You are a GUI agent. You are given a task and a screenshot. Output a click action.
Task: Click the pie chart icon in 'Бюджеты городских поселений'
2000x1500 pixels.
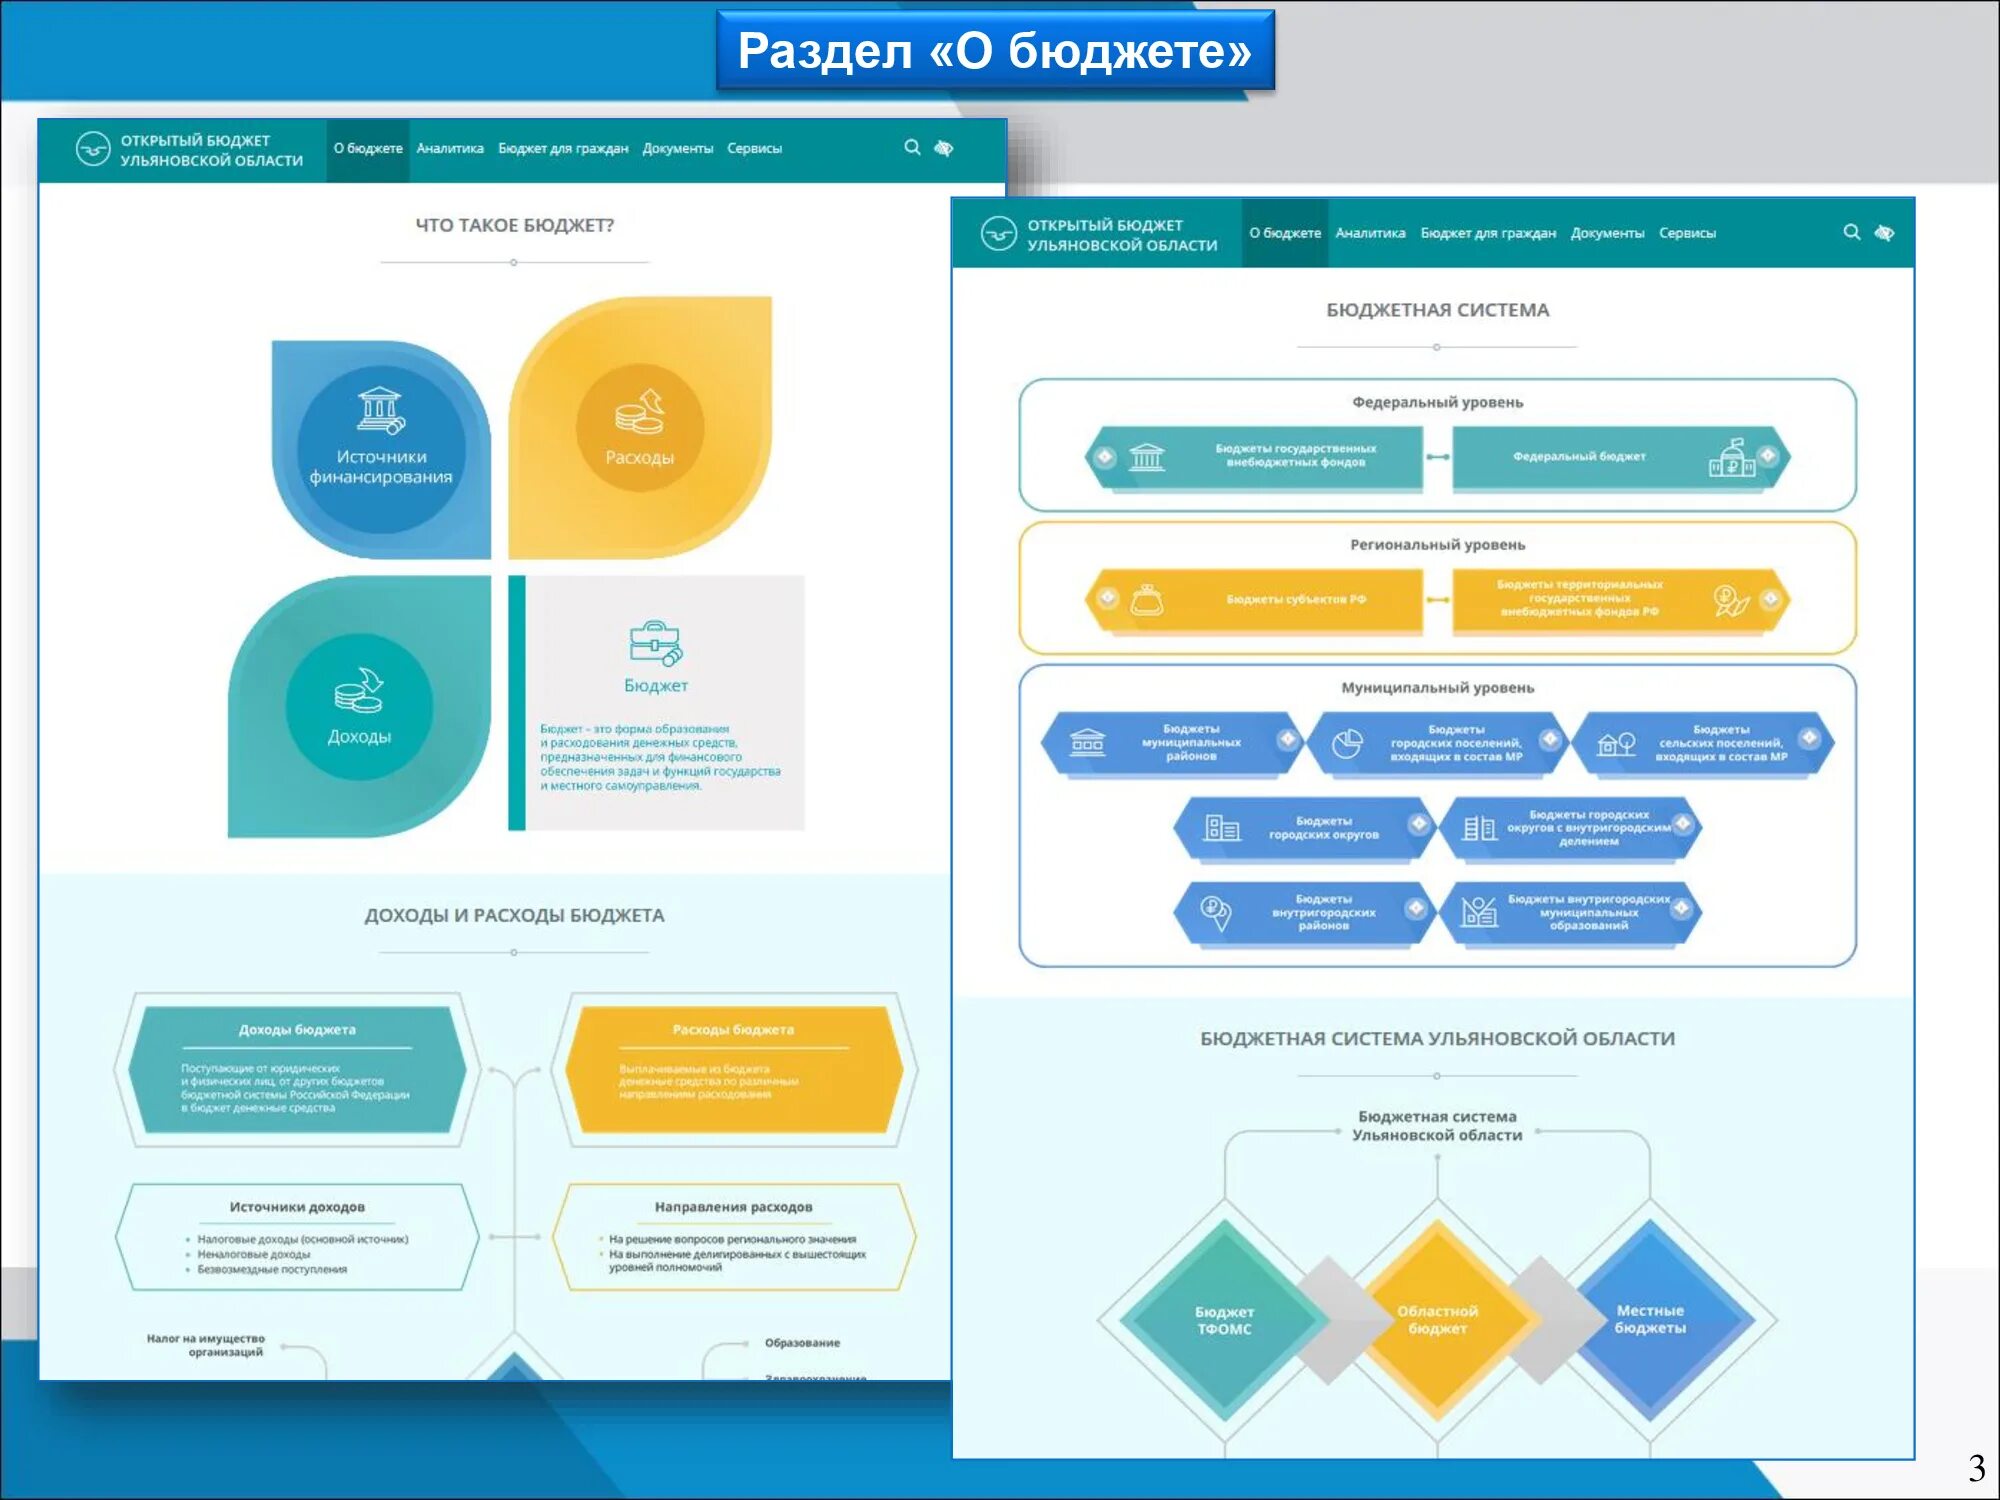(1347, 744)
